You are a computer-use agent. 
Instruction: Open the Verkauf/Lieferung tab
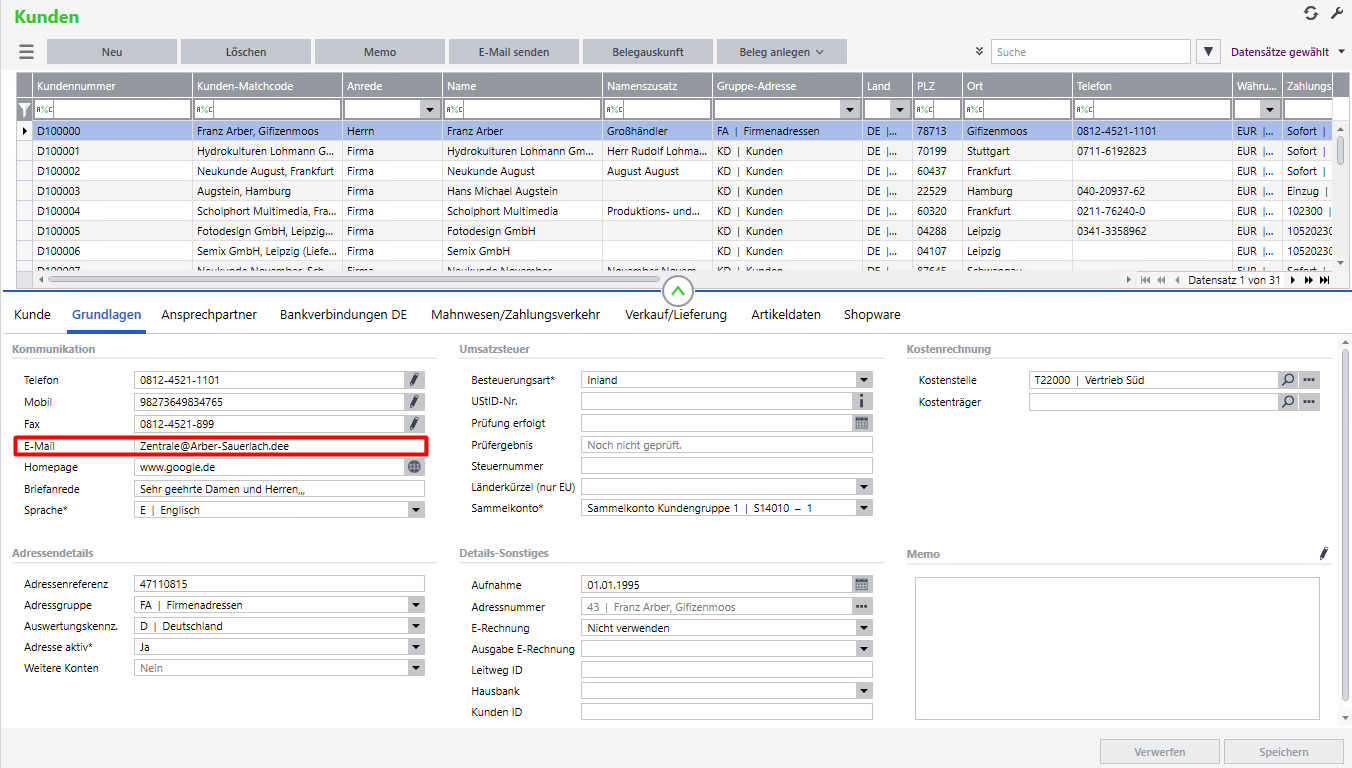click(x=676, y=314)
